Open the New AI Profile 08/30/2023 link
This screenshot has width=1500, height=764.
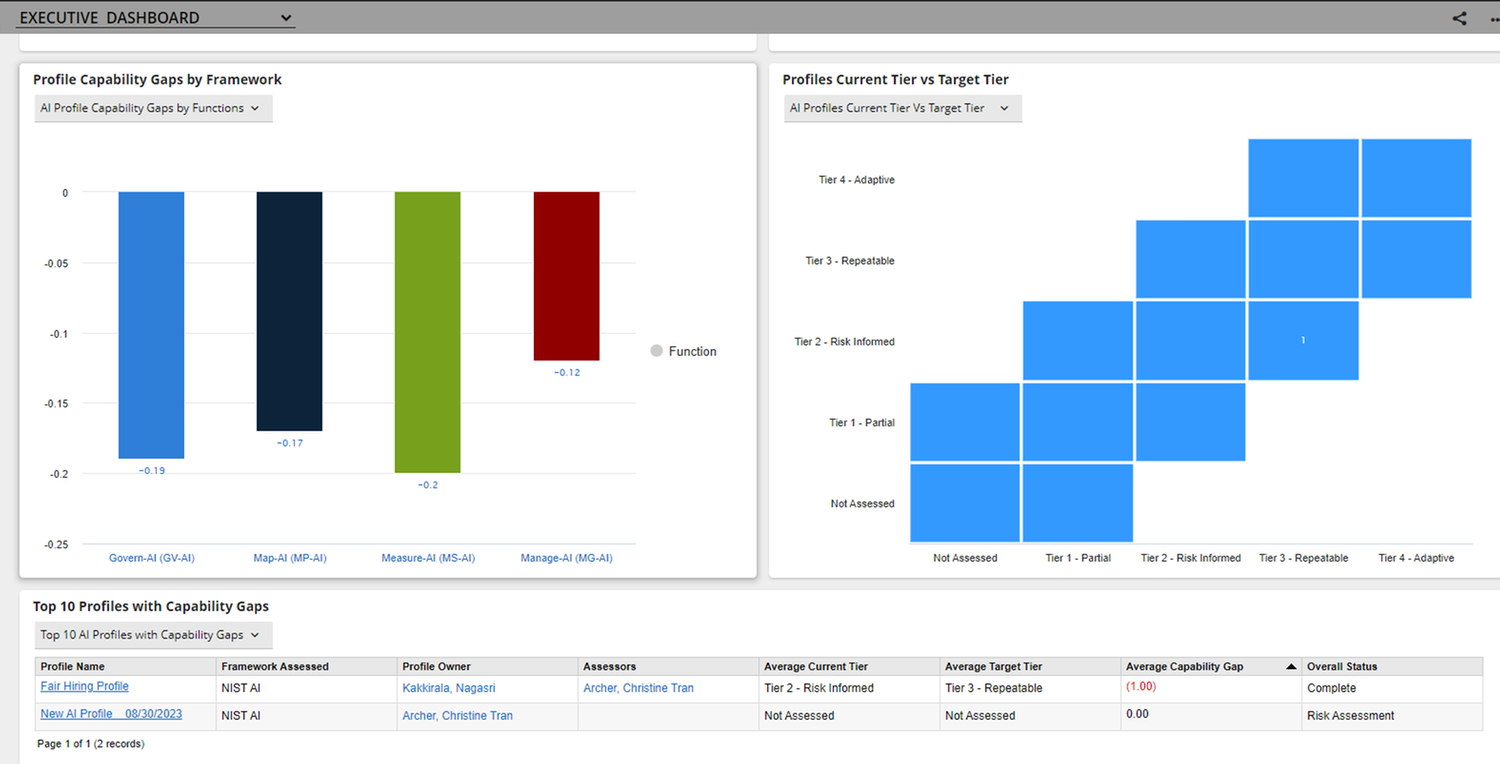(x=111, y=714)
